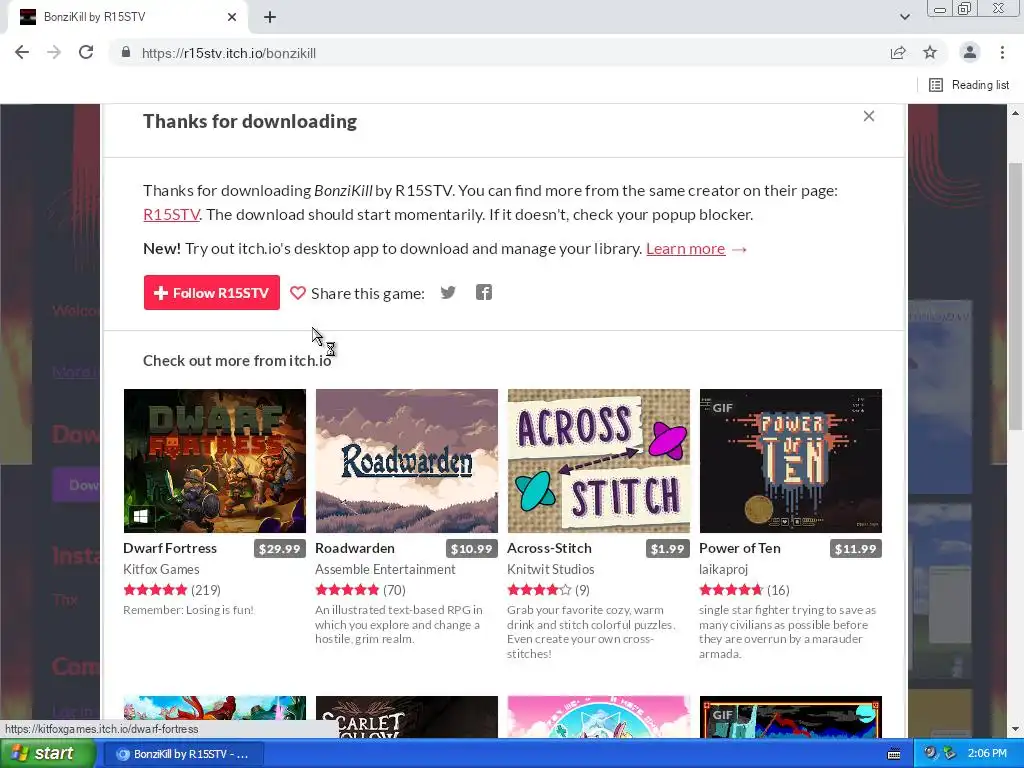Click the second system tray icon

949,754
